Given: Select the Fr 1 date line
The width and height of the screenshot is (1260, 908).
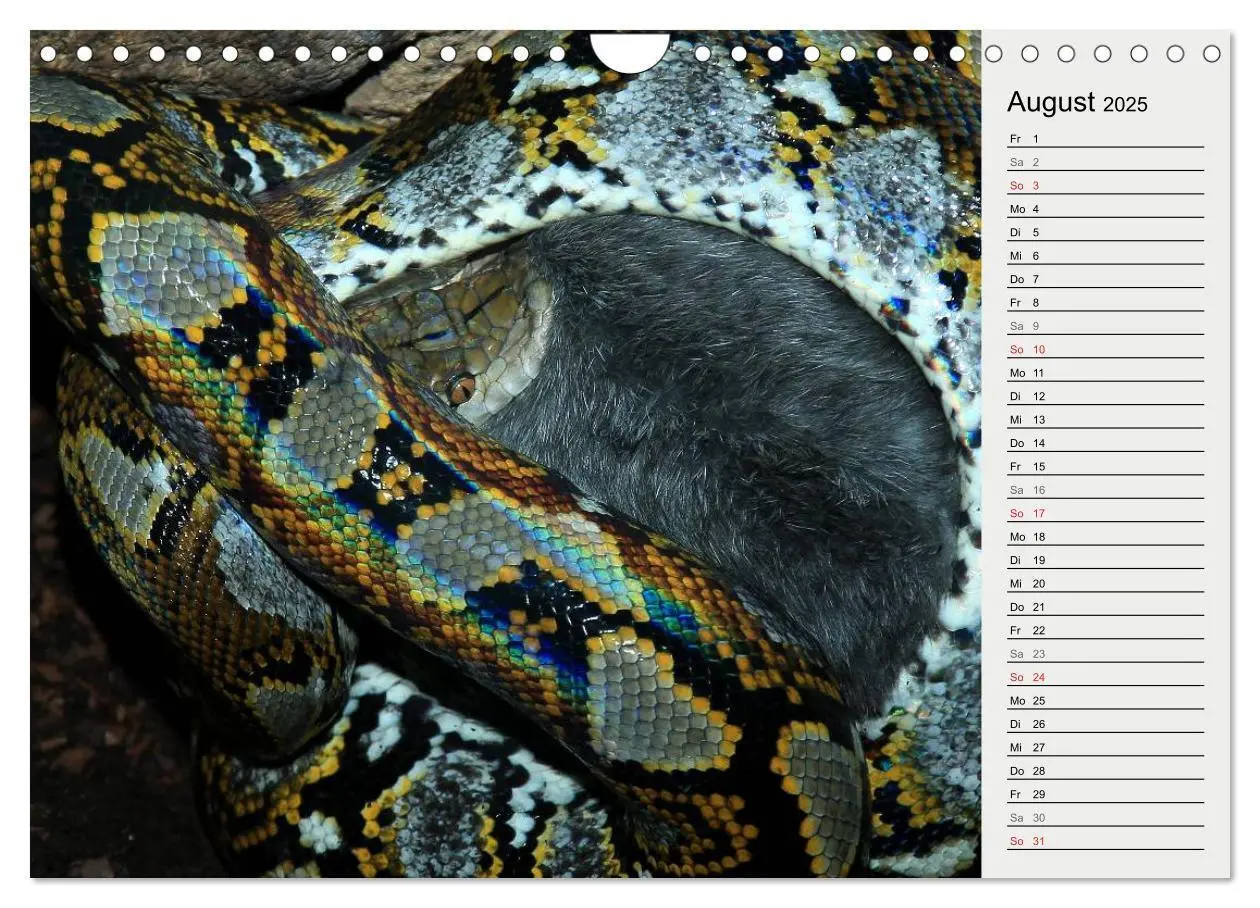Looking at the screenshot, I should pyautogui.click(x=1105, y=138).
